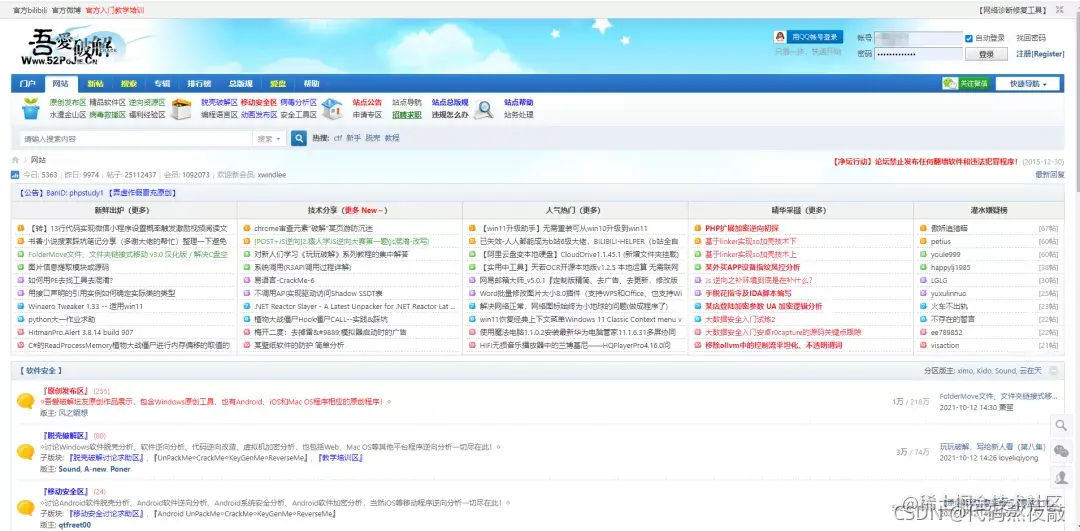Open the 搜索 nav tab

point(129,83)
